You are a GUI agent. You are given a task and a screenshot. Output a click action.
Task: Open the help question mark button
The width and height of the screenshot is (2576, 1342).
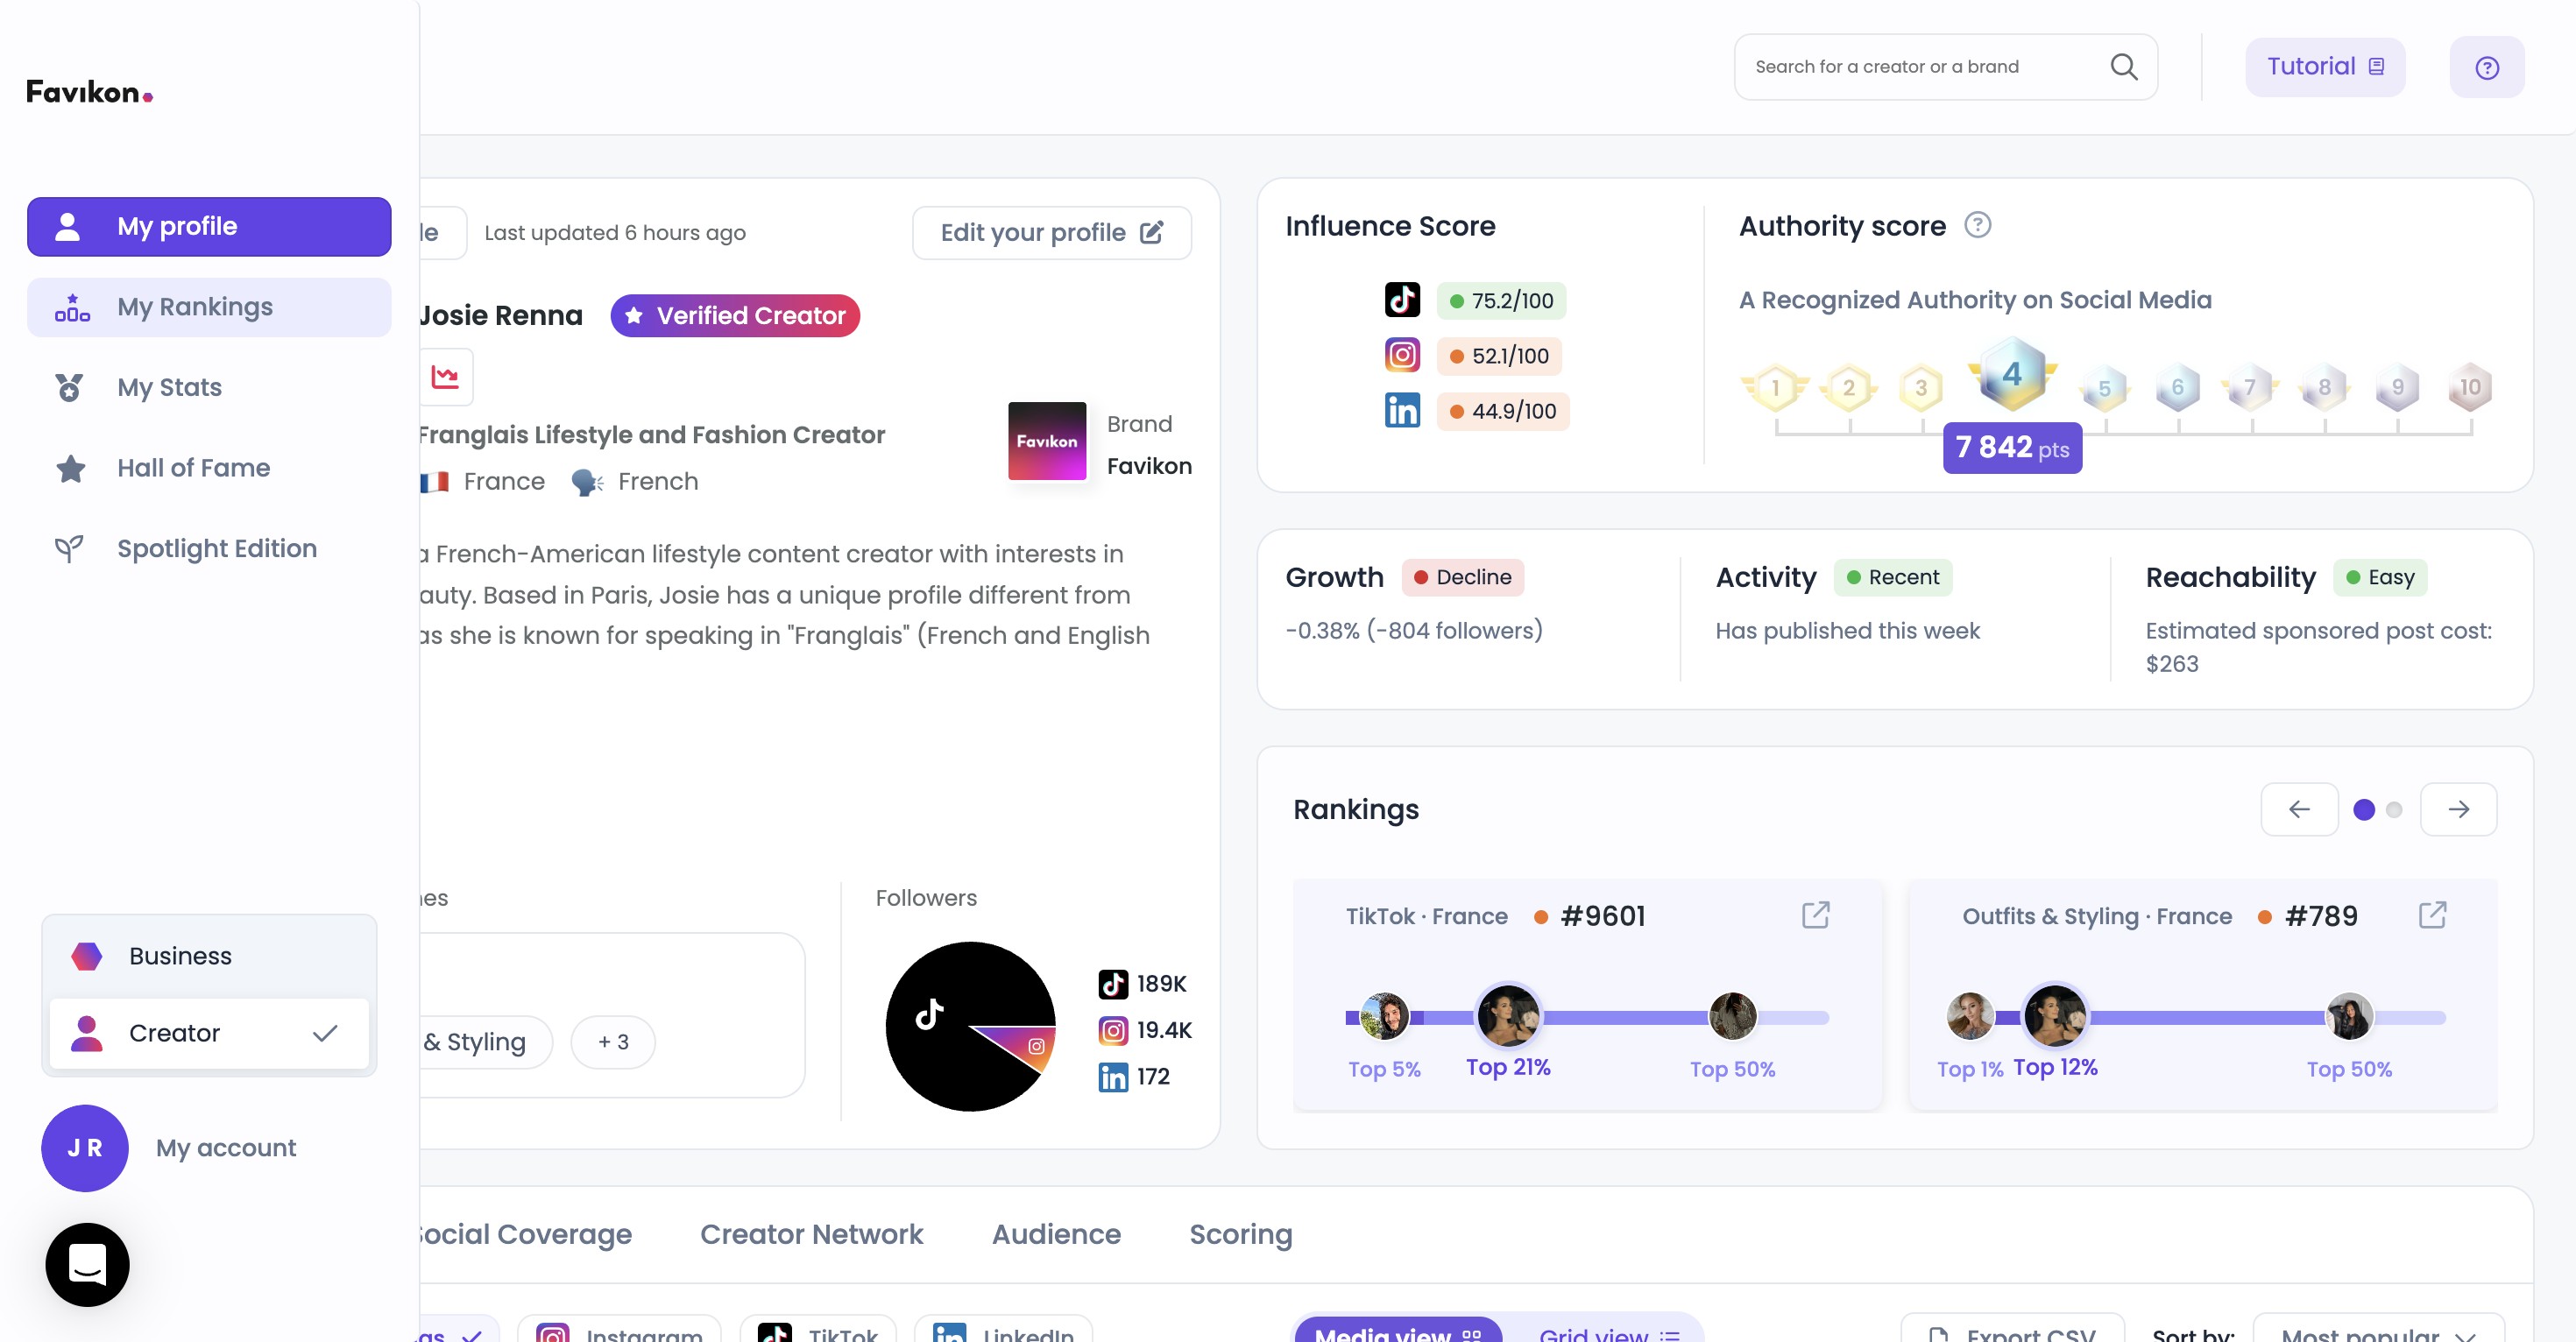click(2486, 67)
